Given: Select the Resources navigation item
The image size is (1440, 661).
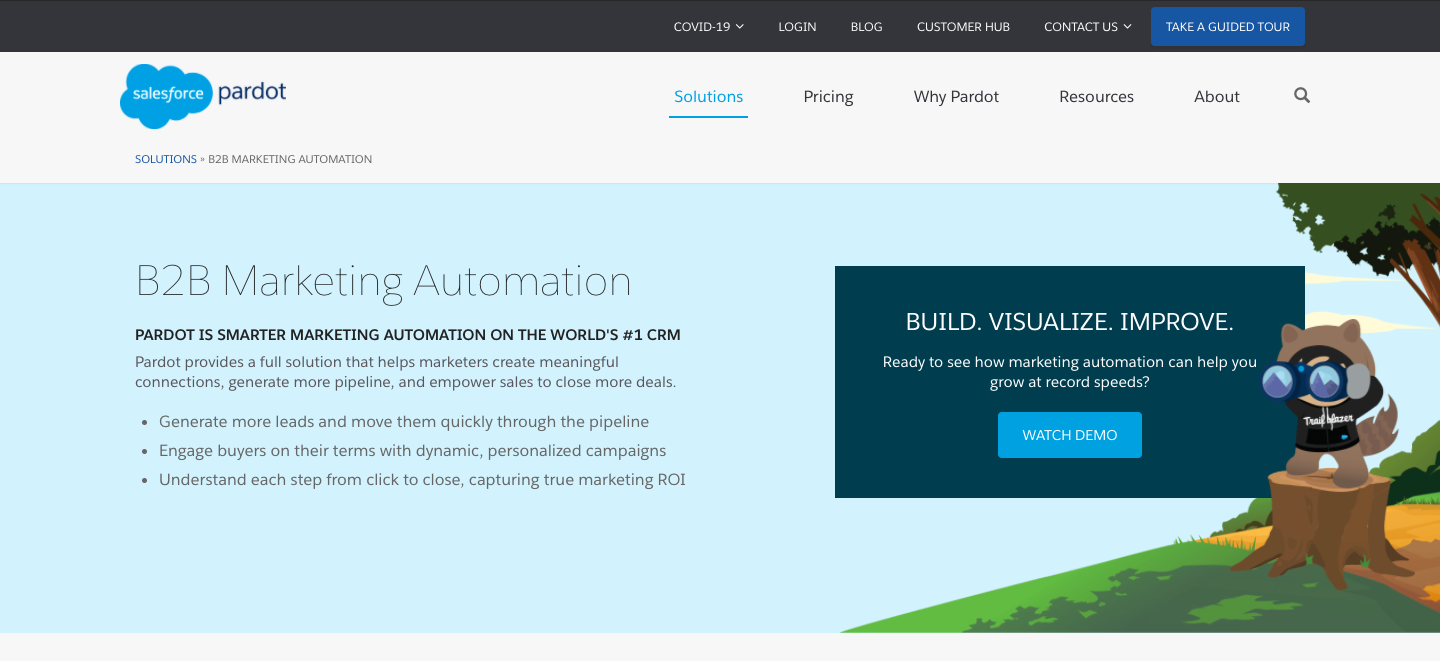Looking at the screenshot, I should [1096, 97].
